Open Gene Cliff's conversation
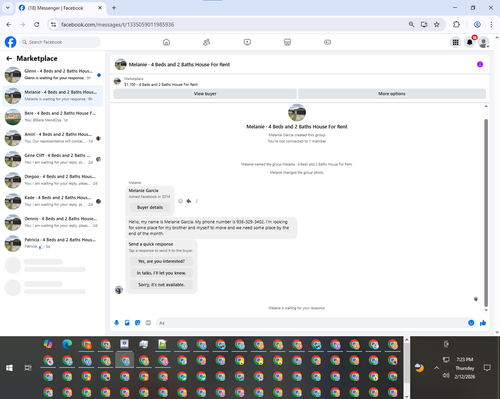The width and height of the screenshot is (500, 399). pyautogui.click(x=53, y=159)
